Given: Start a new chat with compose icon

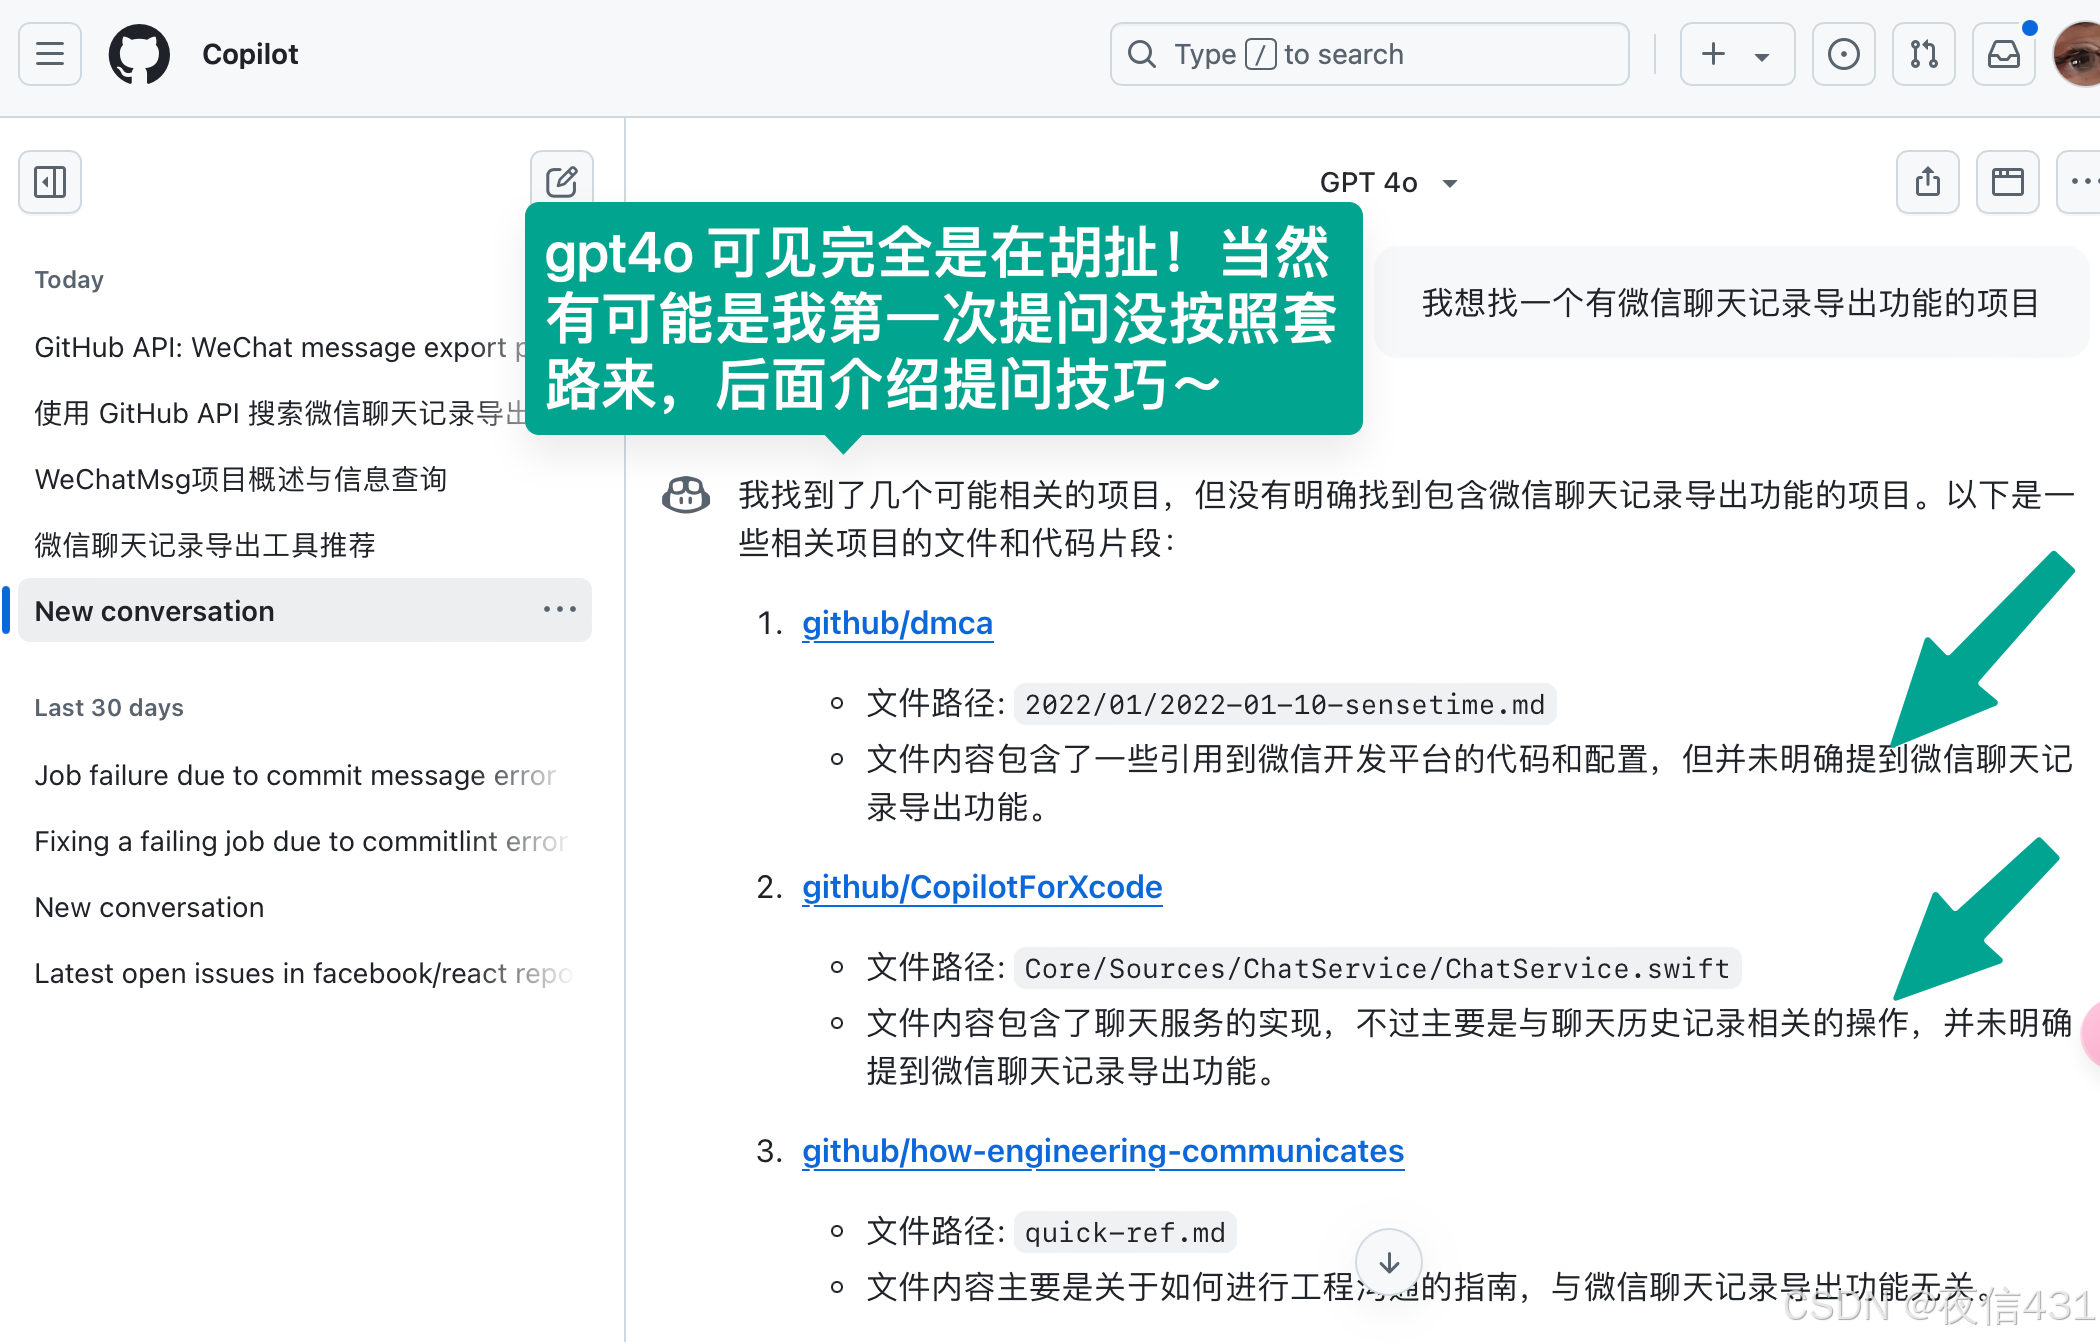Looking at the screenshot, I should pos(561,182).
